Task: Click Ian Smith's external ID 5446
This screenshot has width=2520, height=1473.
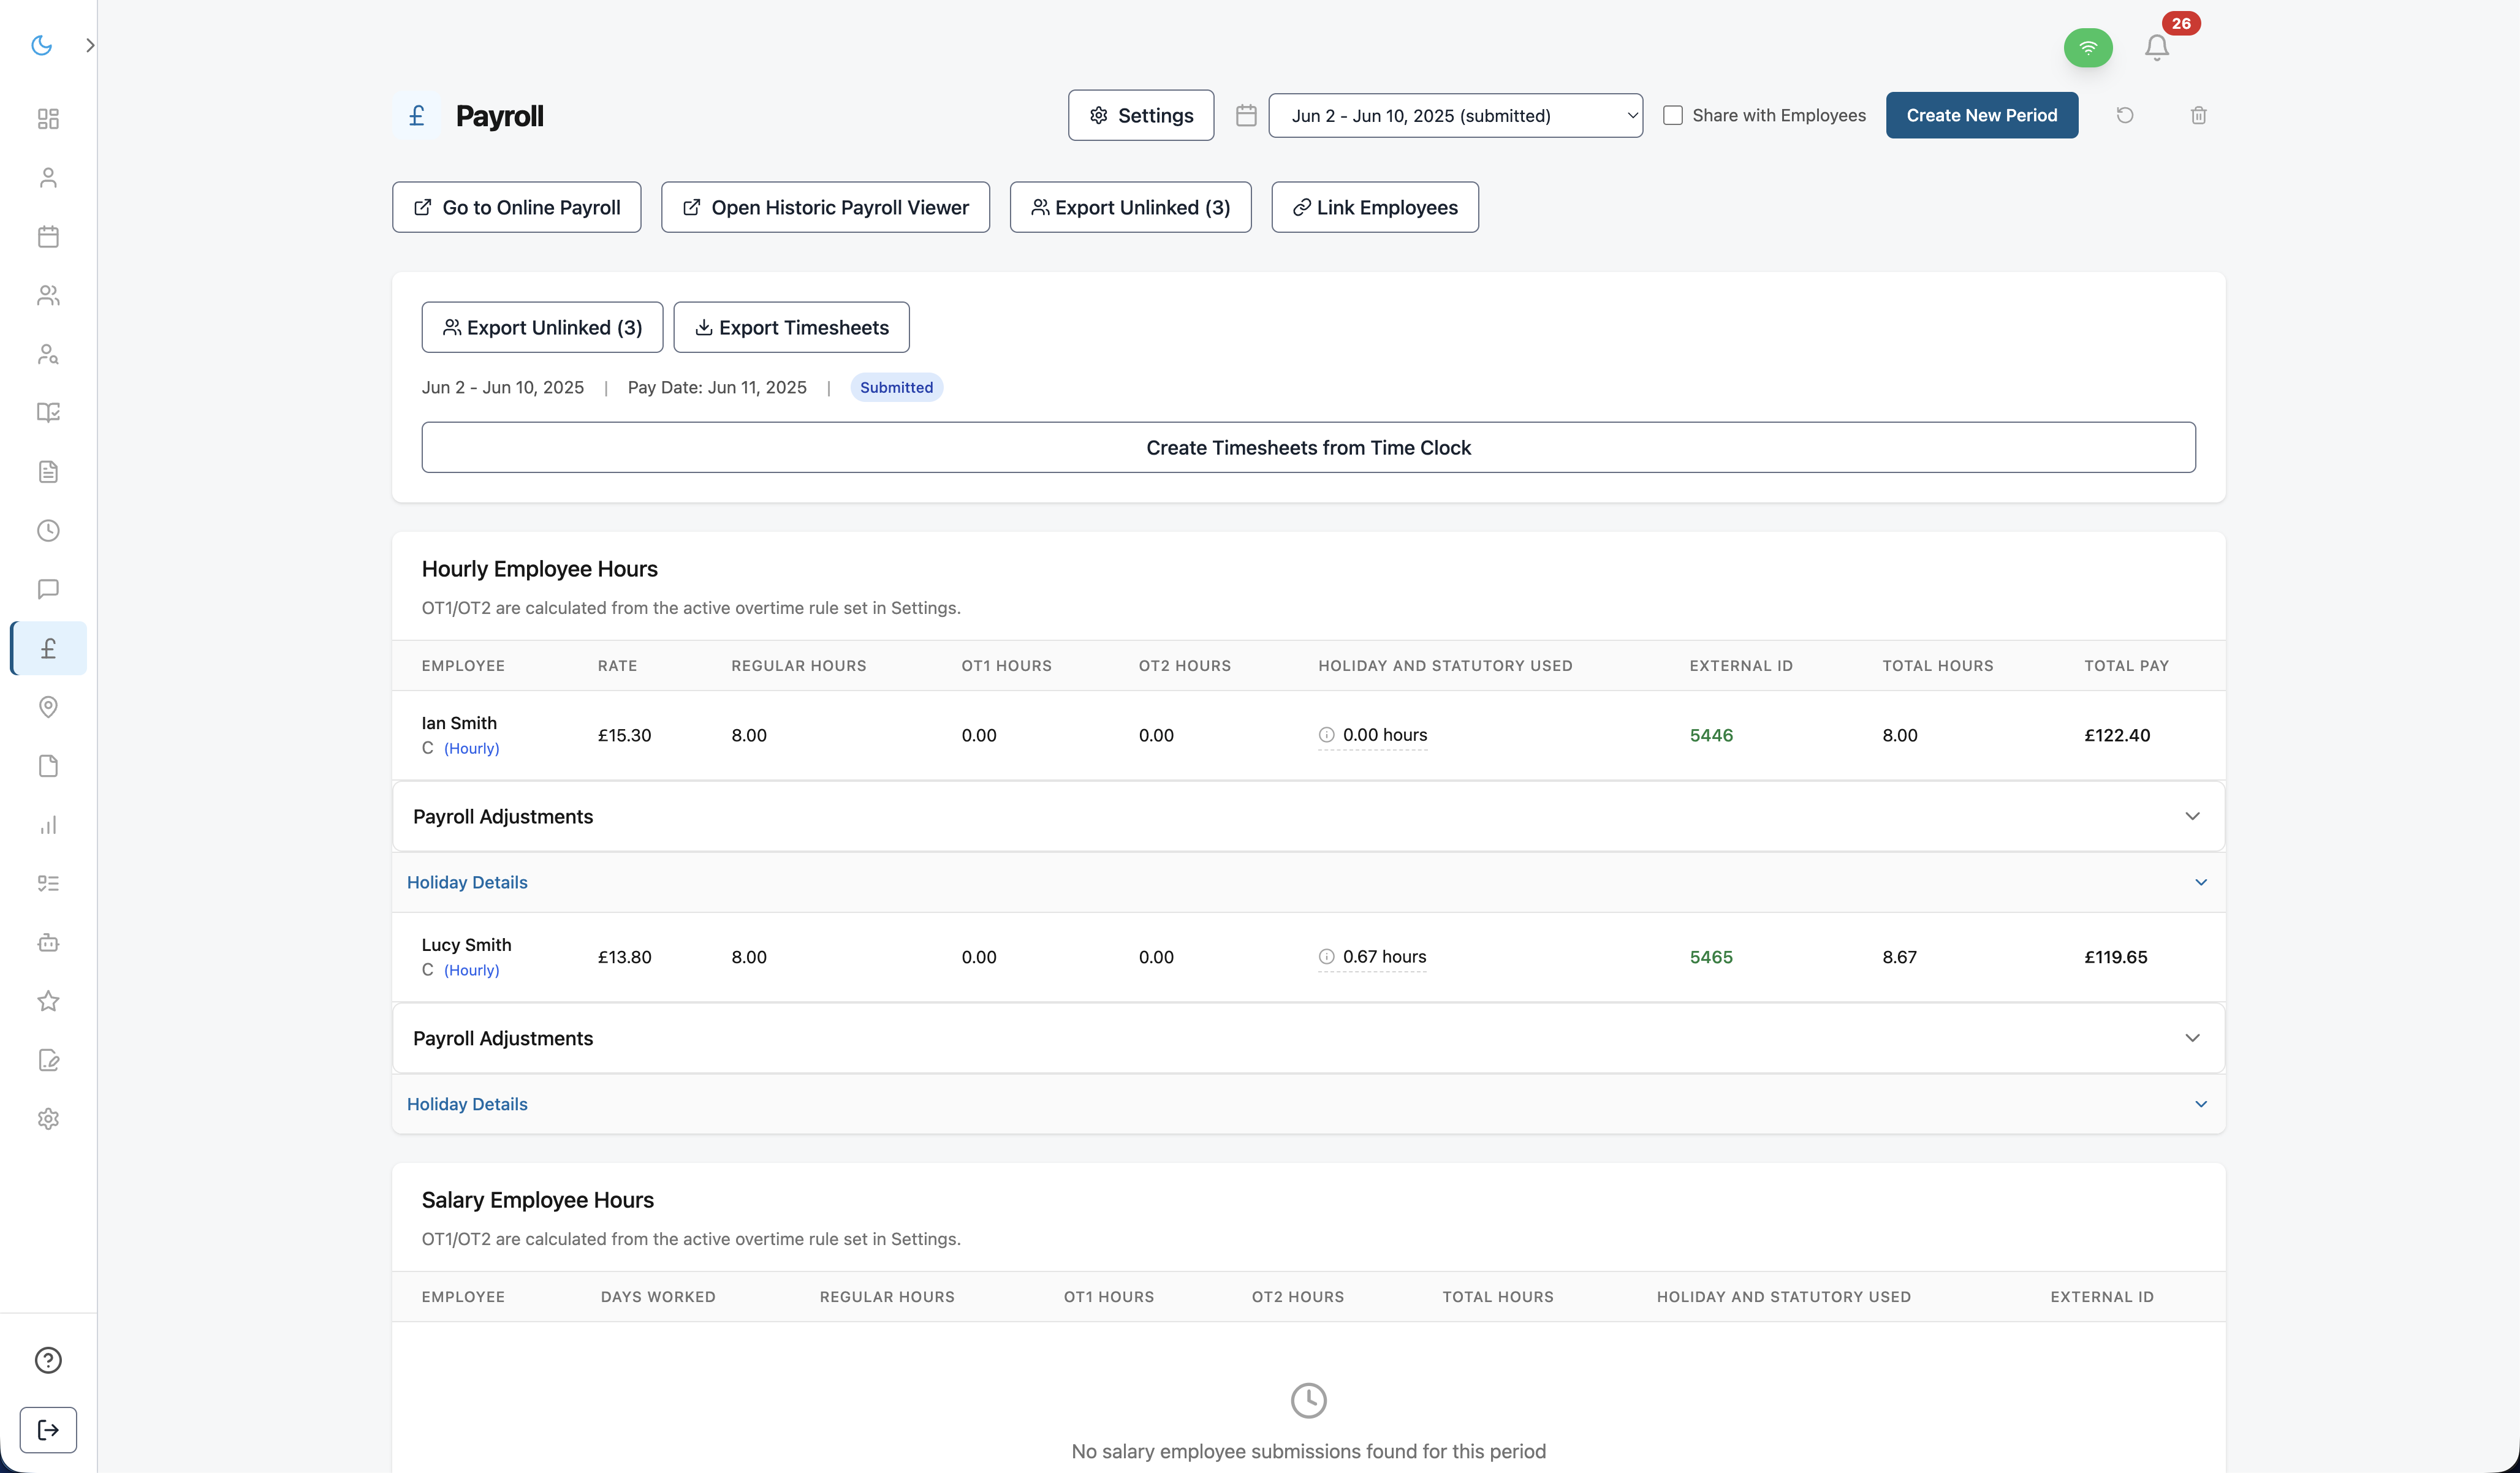Action: point(1711,735)
